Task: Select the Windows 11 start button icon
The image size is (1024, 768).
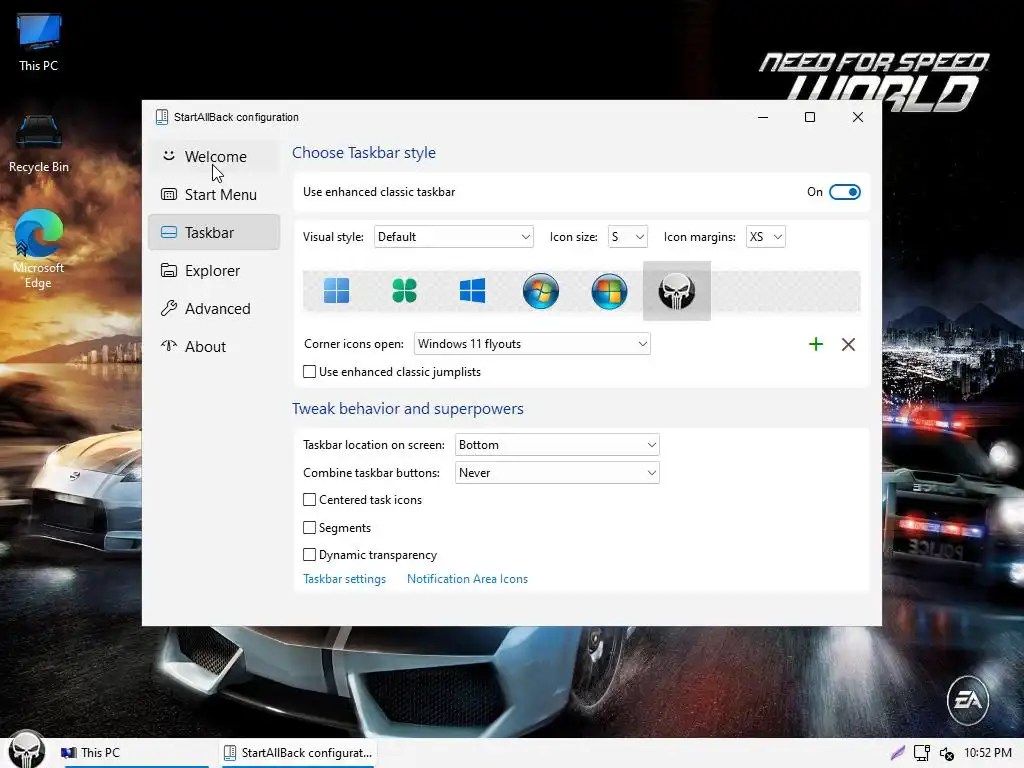Action: [x=336, y=291]
